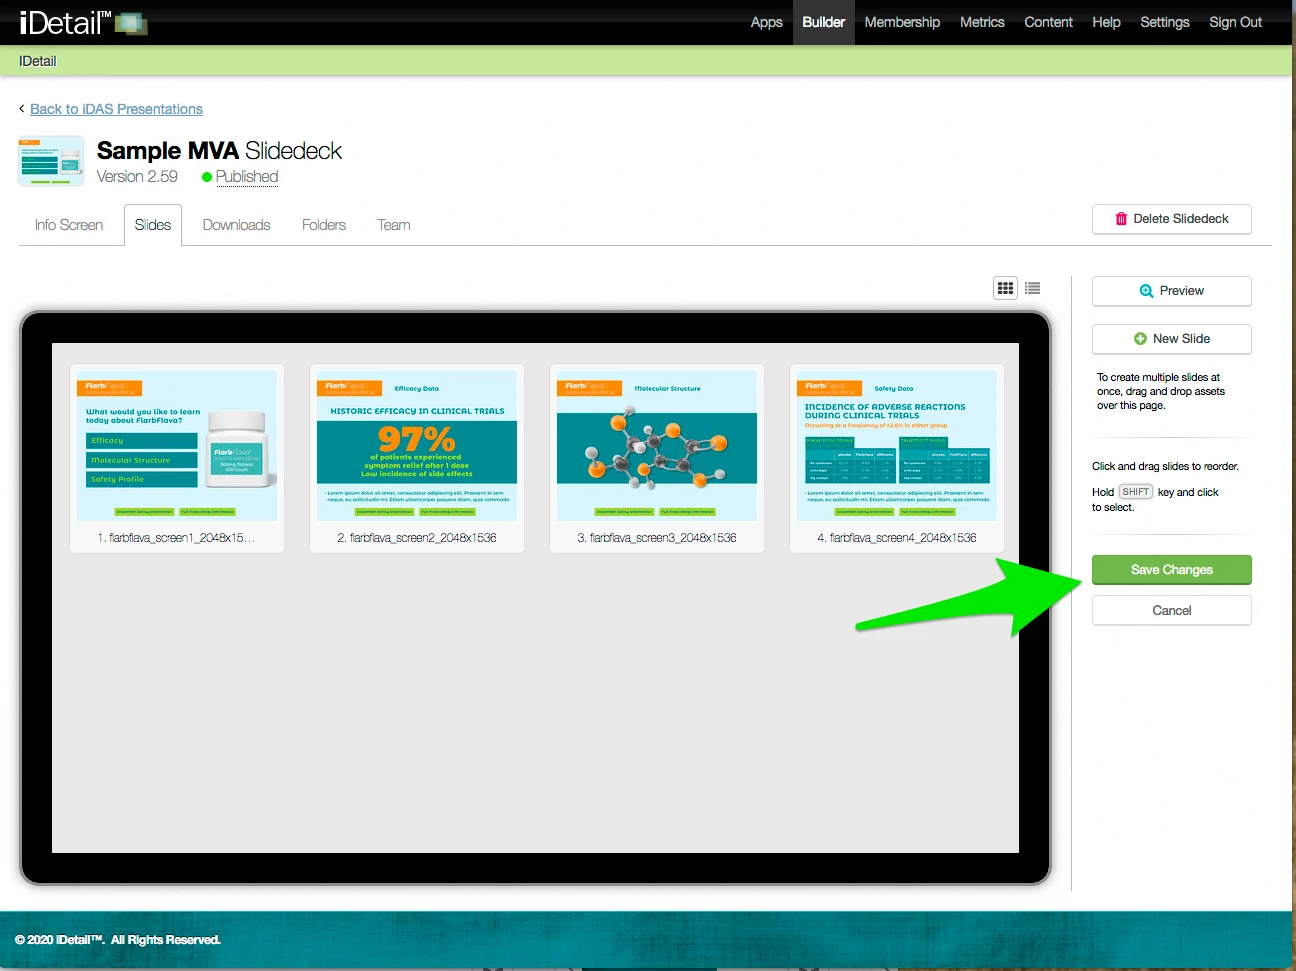Click the slide 1 filename caption

[177, 538]
